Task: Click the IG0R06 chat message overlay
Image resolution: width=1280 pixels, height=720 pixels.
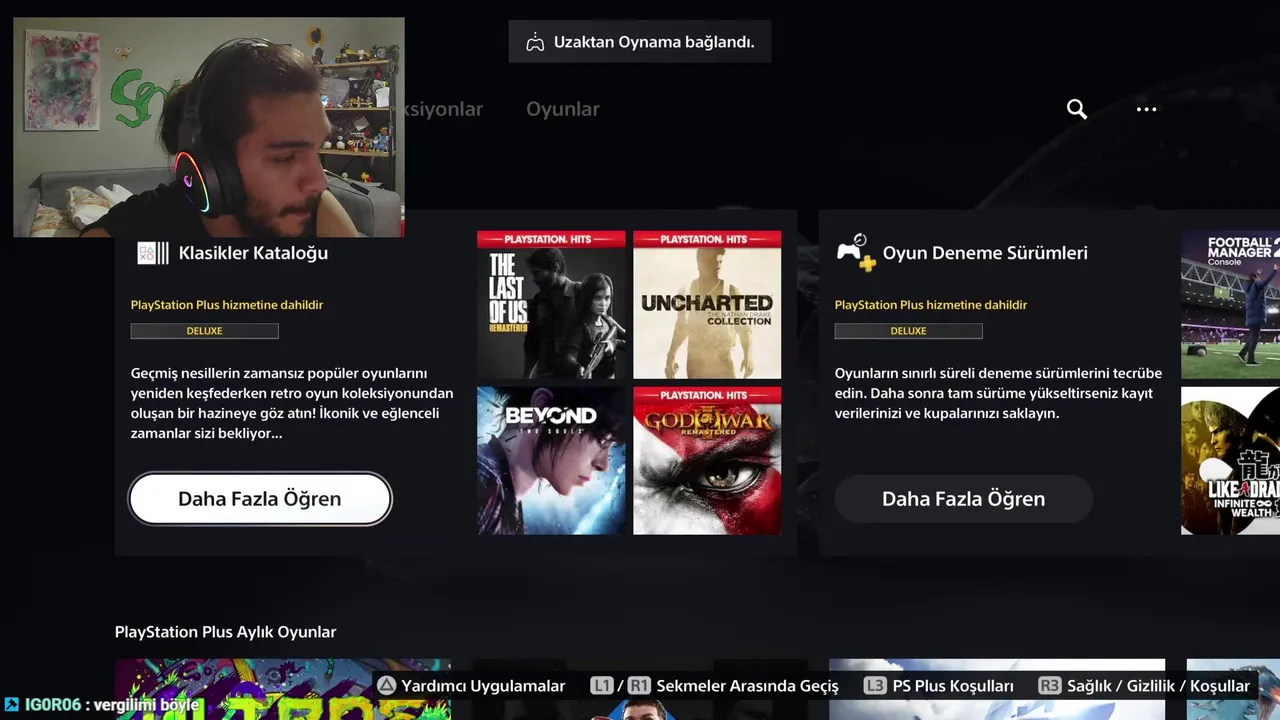Action: pyautogui.click(x=103, y=705)
